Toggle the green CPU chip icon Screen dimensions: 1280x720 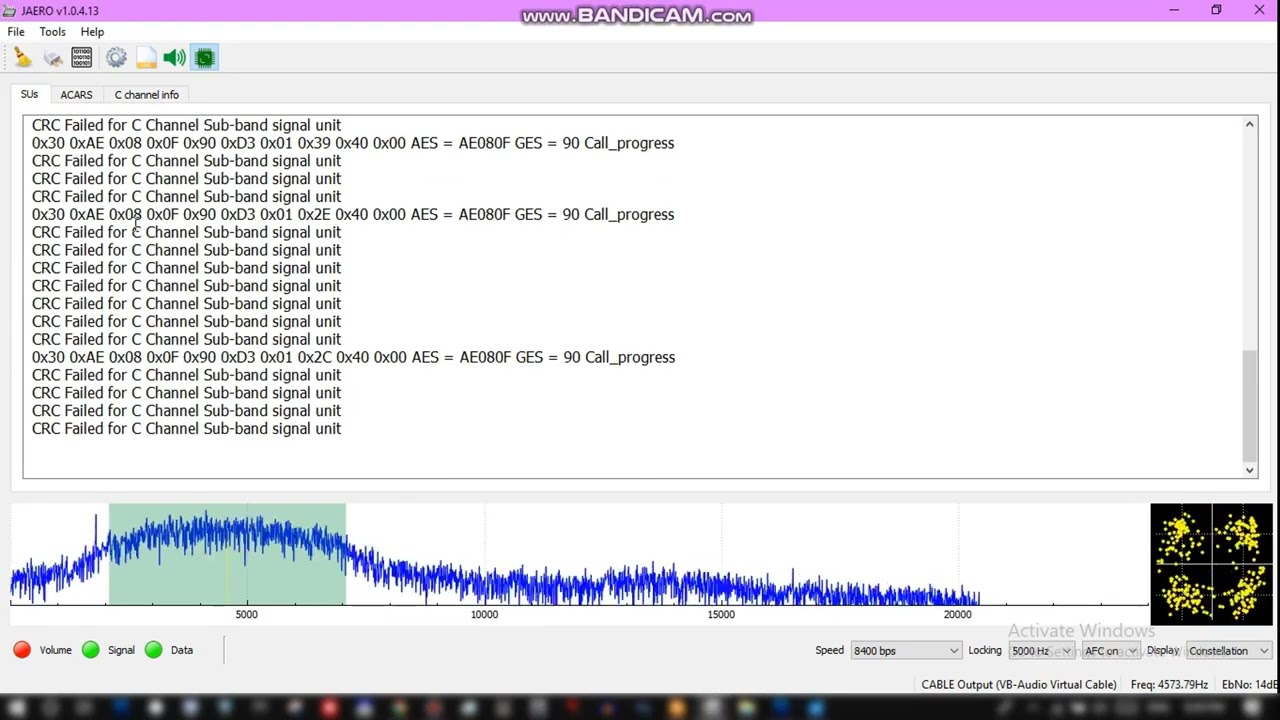[205, 58]
